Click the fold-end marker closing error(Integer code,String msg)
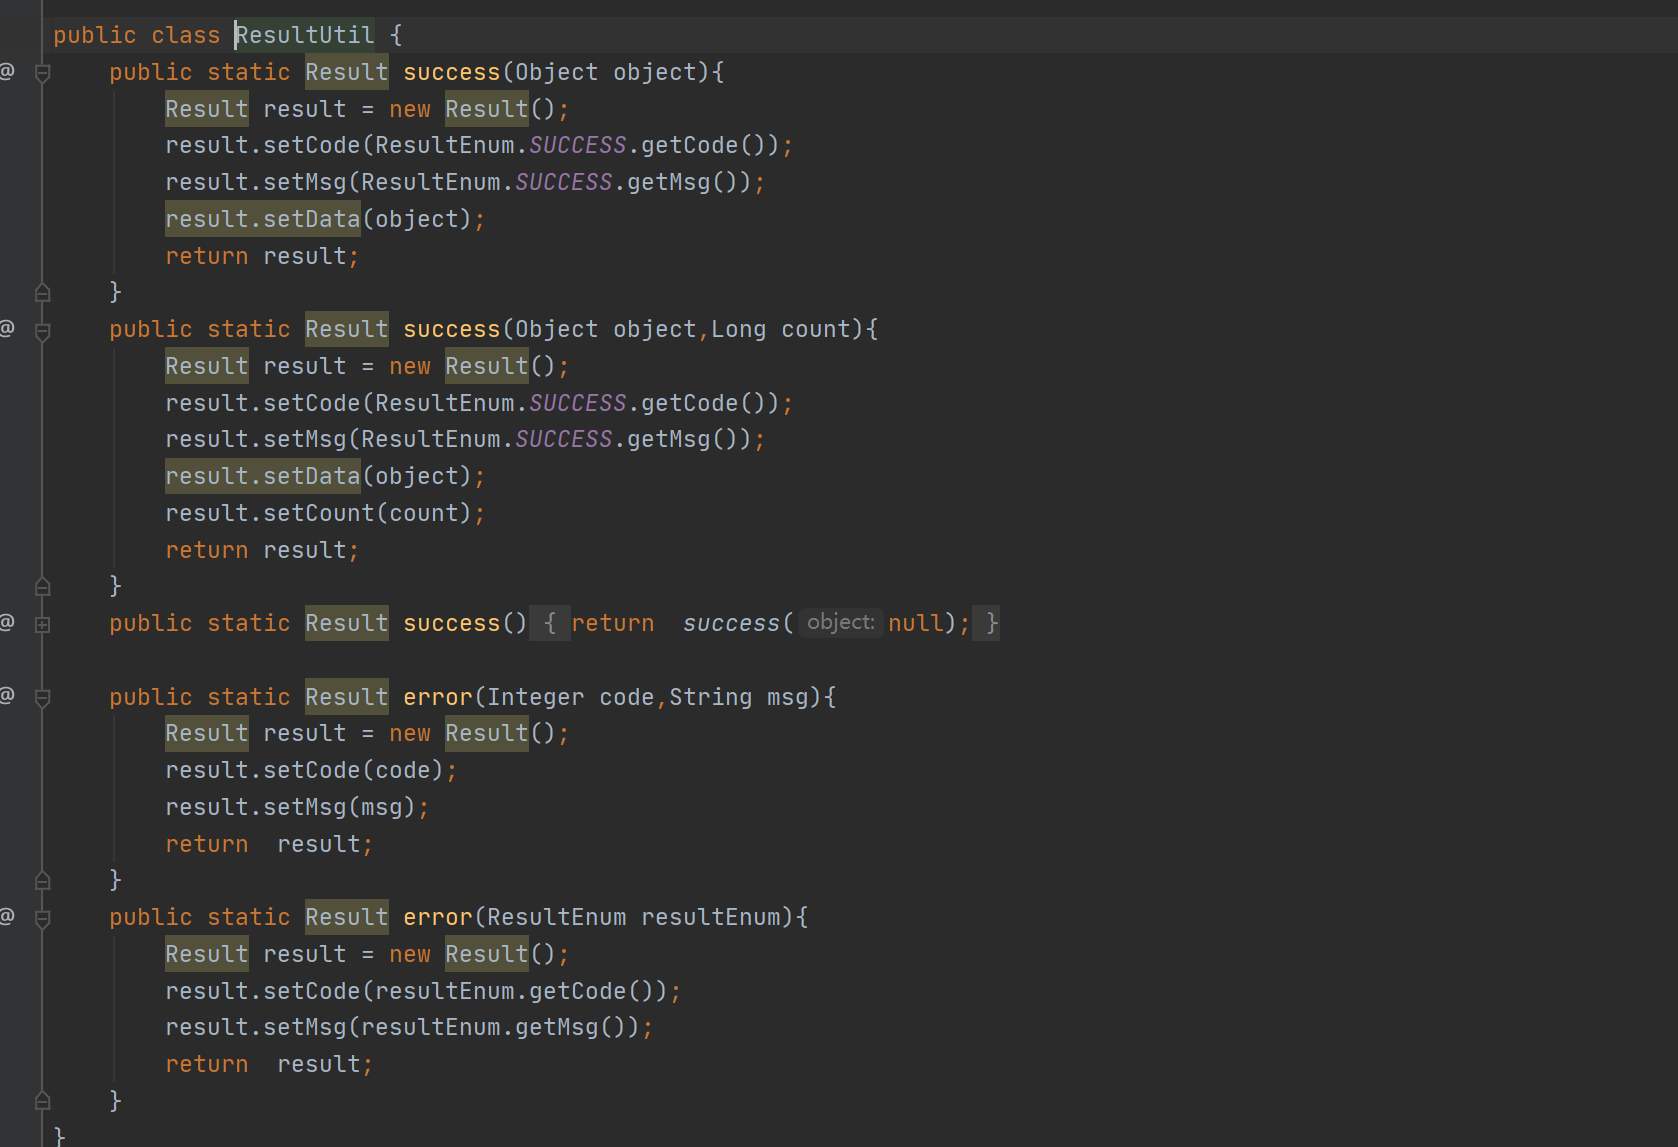 tap(42, 880)
